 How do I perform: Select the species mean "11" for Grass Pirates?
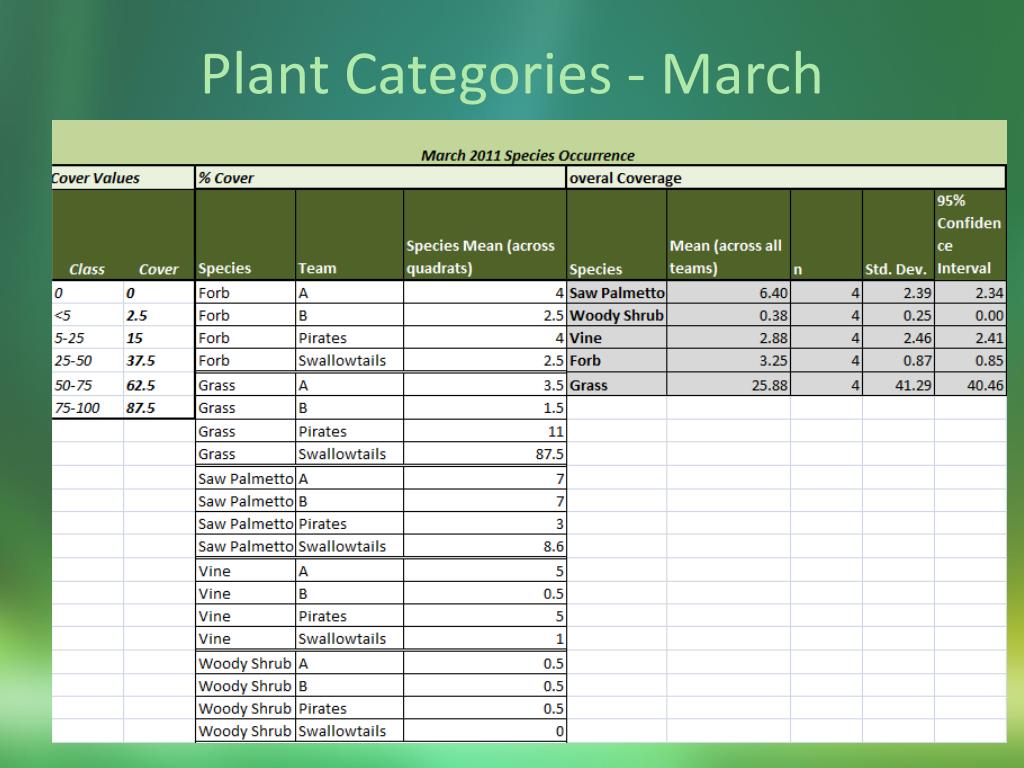tap(556, 432)
